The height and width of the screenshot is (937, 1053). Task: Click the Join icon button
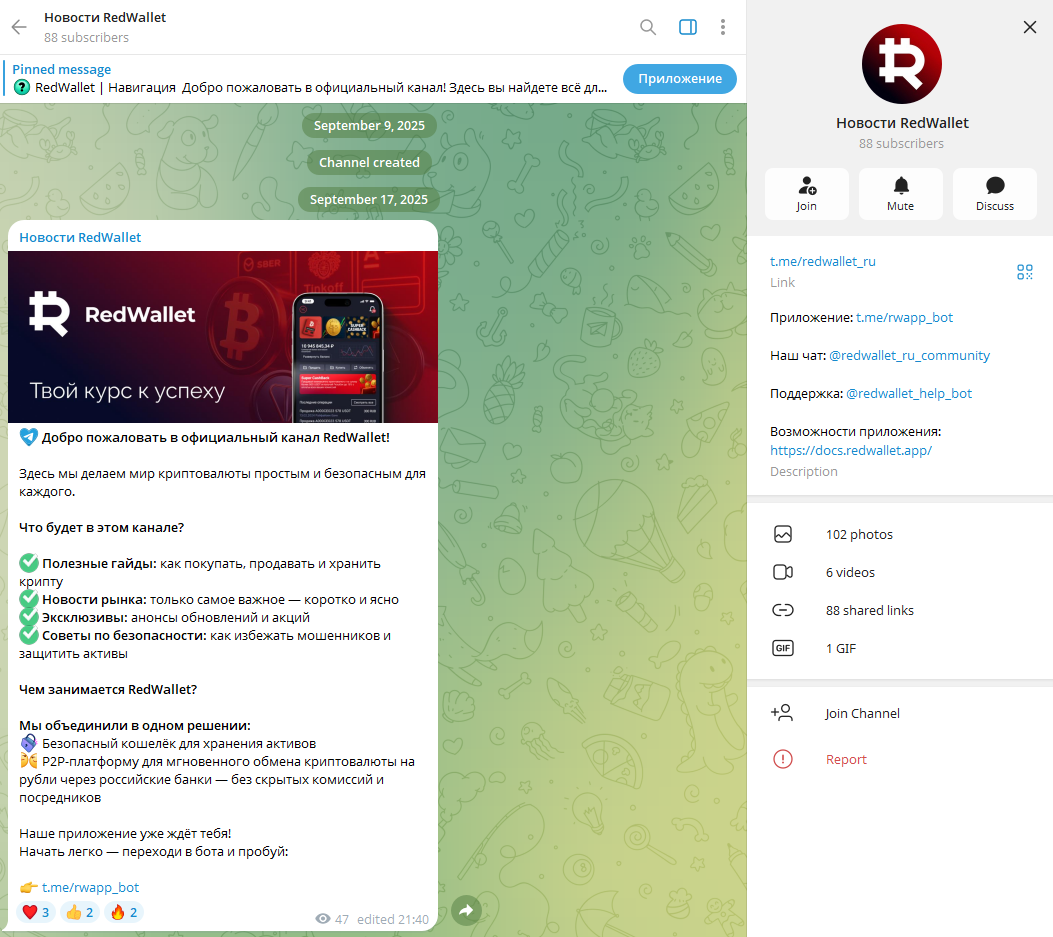click(x=807, y=194)
